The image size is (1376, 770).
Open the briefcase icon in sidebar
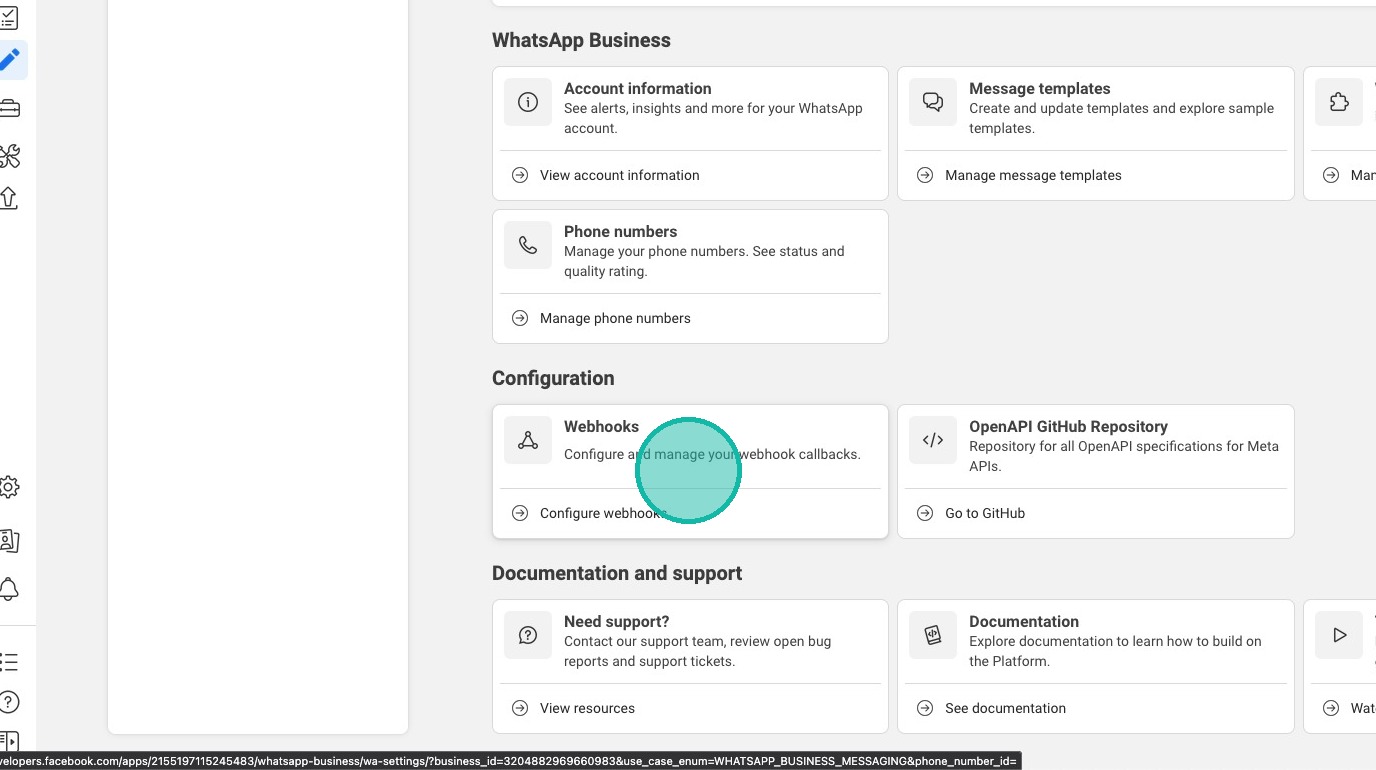click(x=9, y=108)
